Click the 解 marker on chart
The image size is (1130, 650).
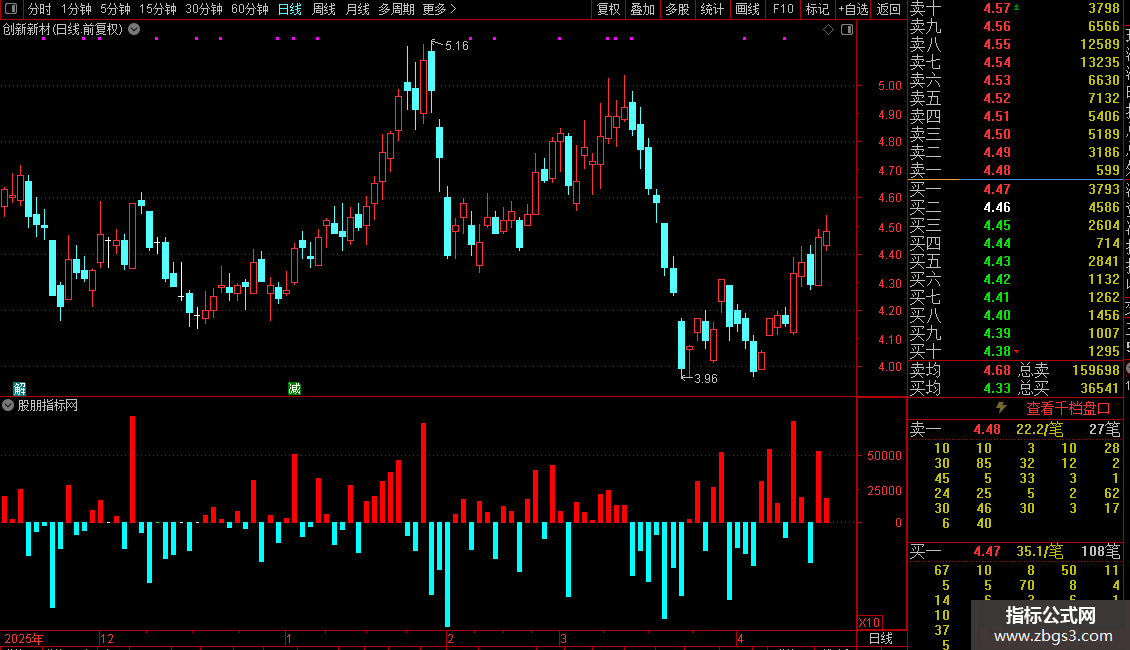coord(19,388)
